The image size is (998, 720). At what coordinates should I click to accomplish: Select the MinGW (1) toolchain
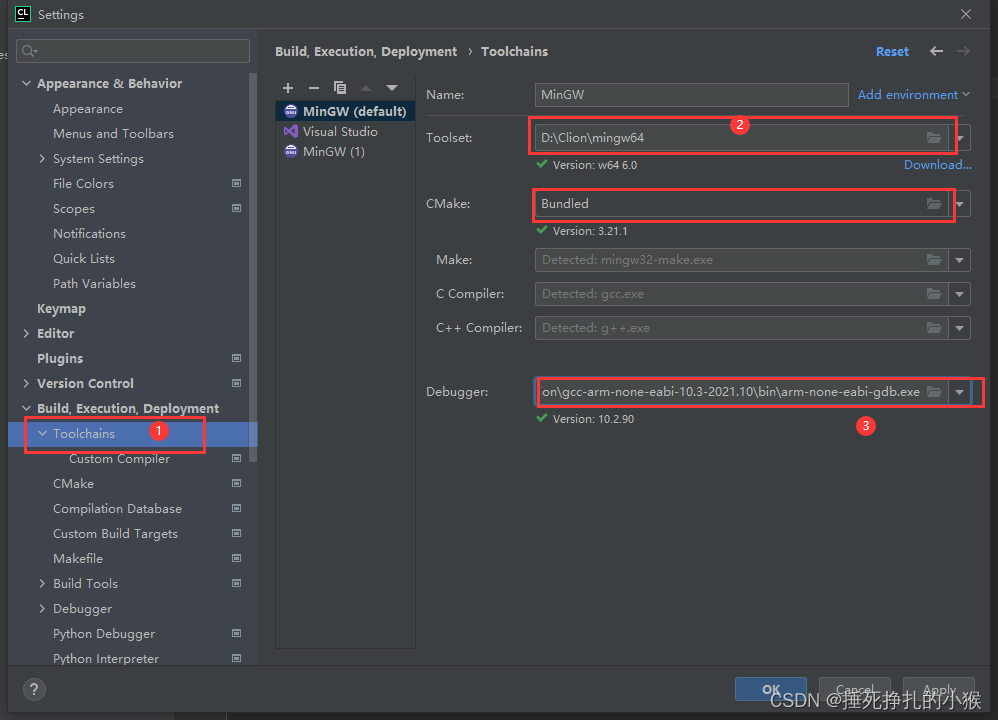(346, 152)
